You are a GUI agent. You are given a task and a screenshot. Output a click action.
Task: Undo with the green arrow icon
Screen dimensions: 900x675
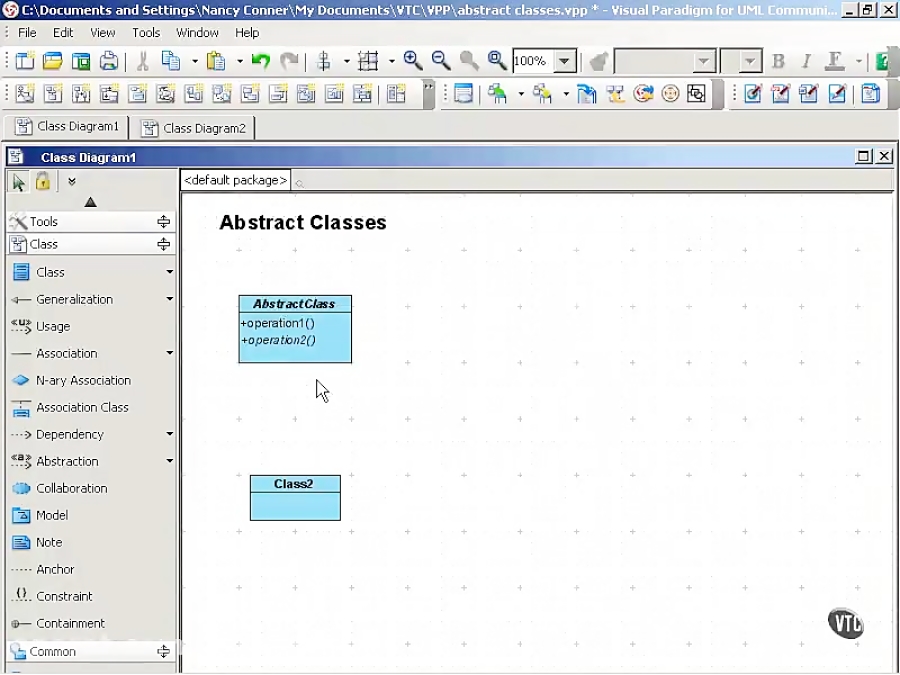click(261, 61)
